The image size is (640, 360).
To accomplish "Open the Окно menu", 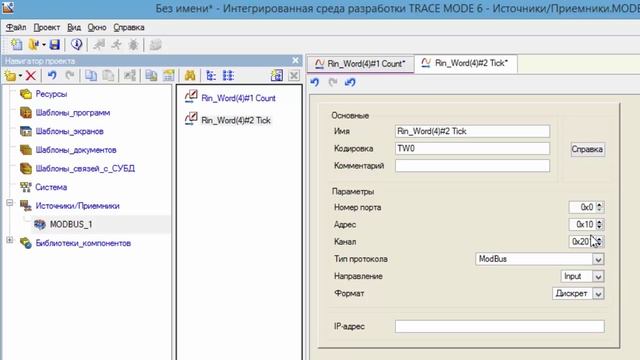I will pos(97,27).
